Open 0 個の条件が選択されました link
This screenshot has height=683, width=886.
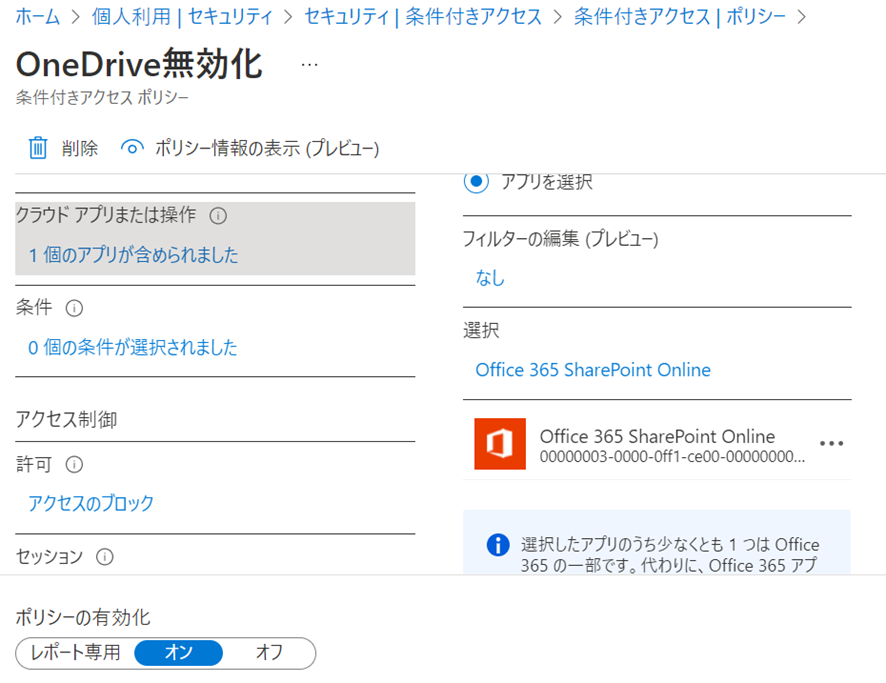point(133,347)
